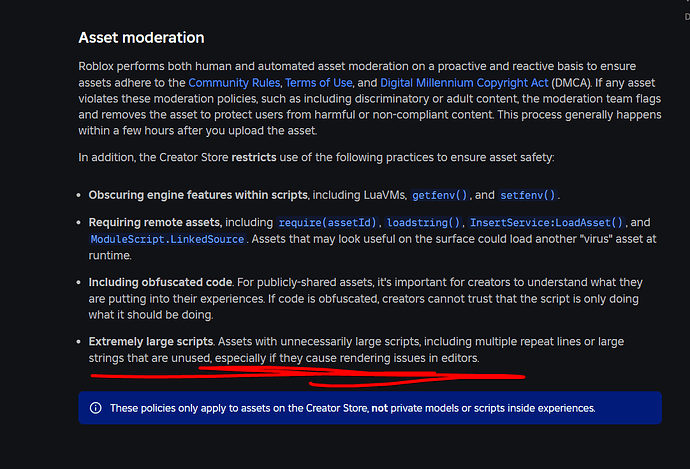This screenshot has width=690, height=469.
Task: Click the bold text 'Obscuring engine features within scripts'
Action: [x=198, y=195]
